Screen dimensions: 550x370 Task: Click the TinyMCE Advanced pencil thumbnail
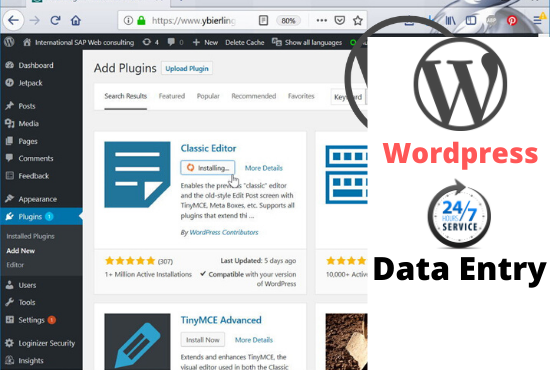[137, 342]
